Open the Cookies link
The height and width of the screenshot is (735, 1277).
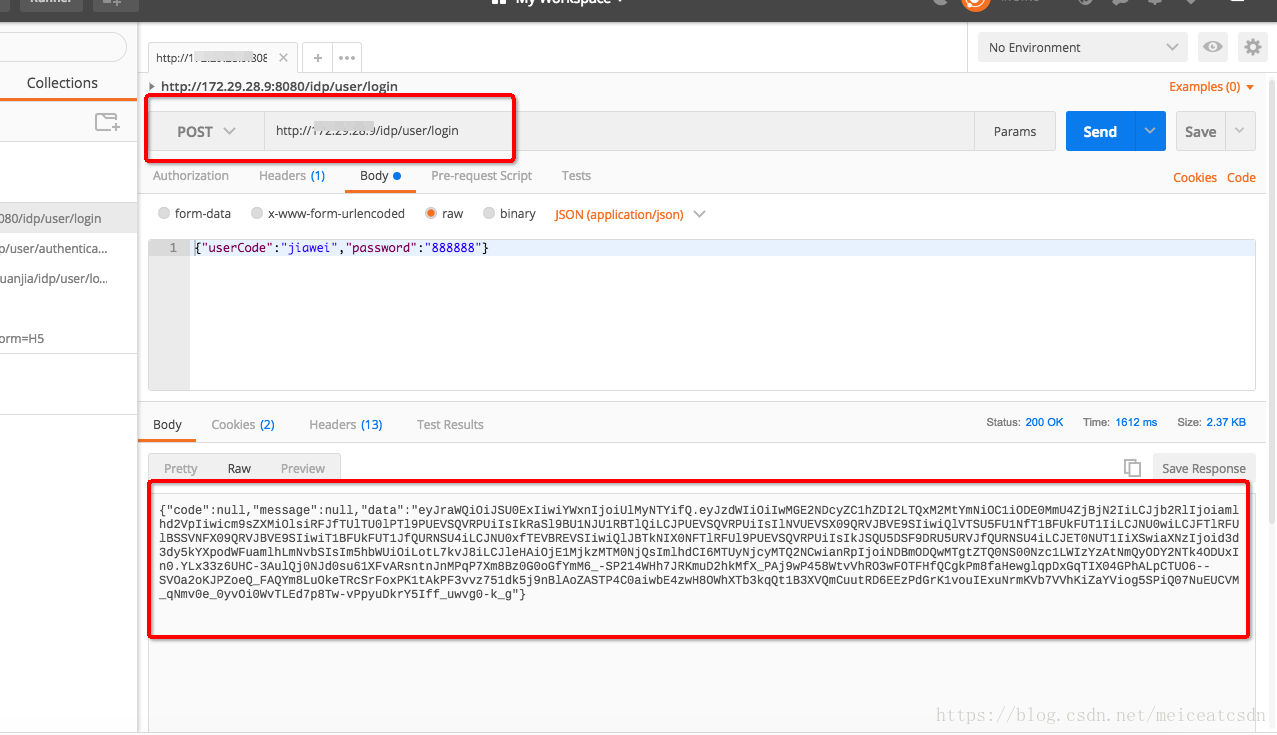click(1195, 177)
